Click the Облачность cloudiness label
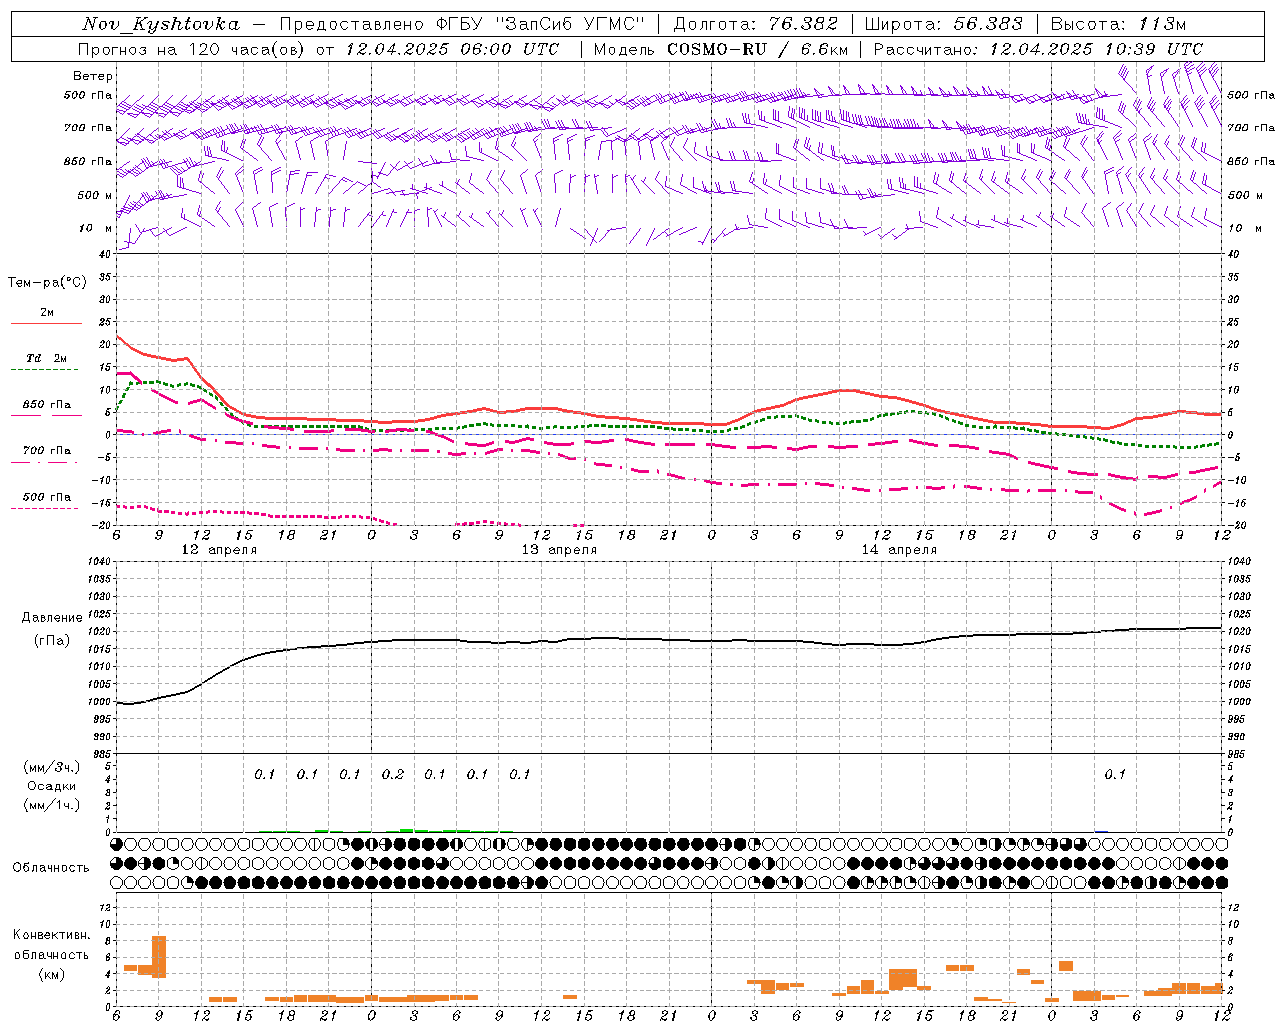This screenshot has height=1024, width=1280. tap(51, 867)
